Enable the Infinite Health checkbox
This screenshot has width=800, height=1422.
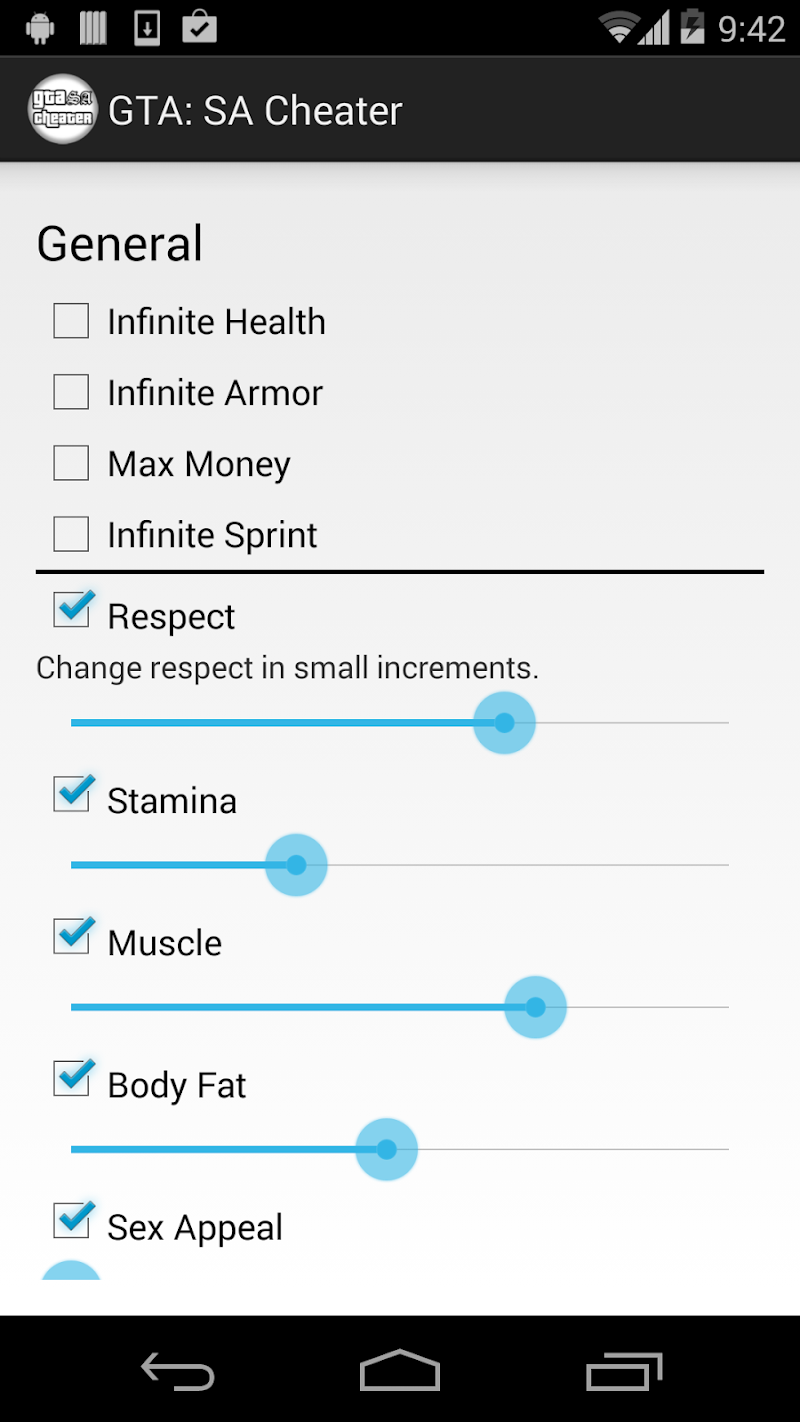point(71,322)
